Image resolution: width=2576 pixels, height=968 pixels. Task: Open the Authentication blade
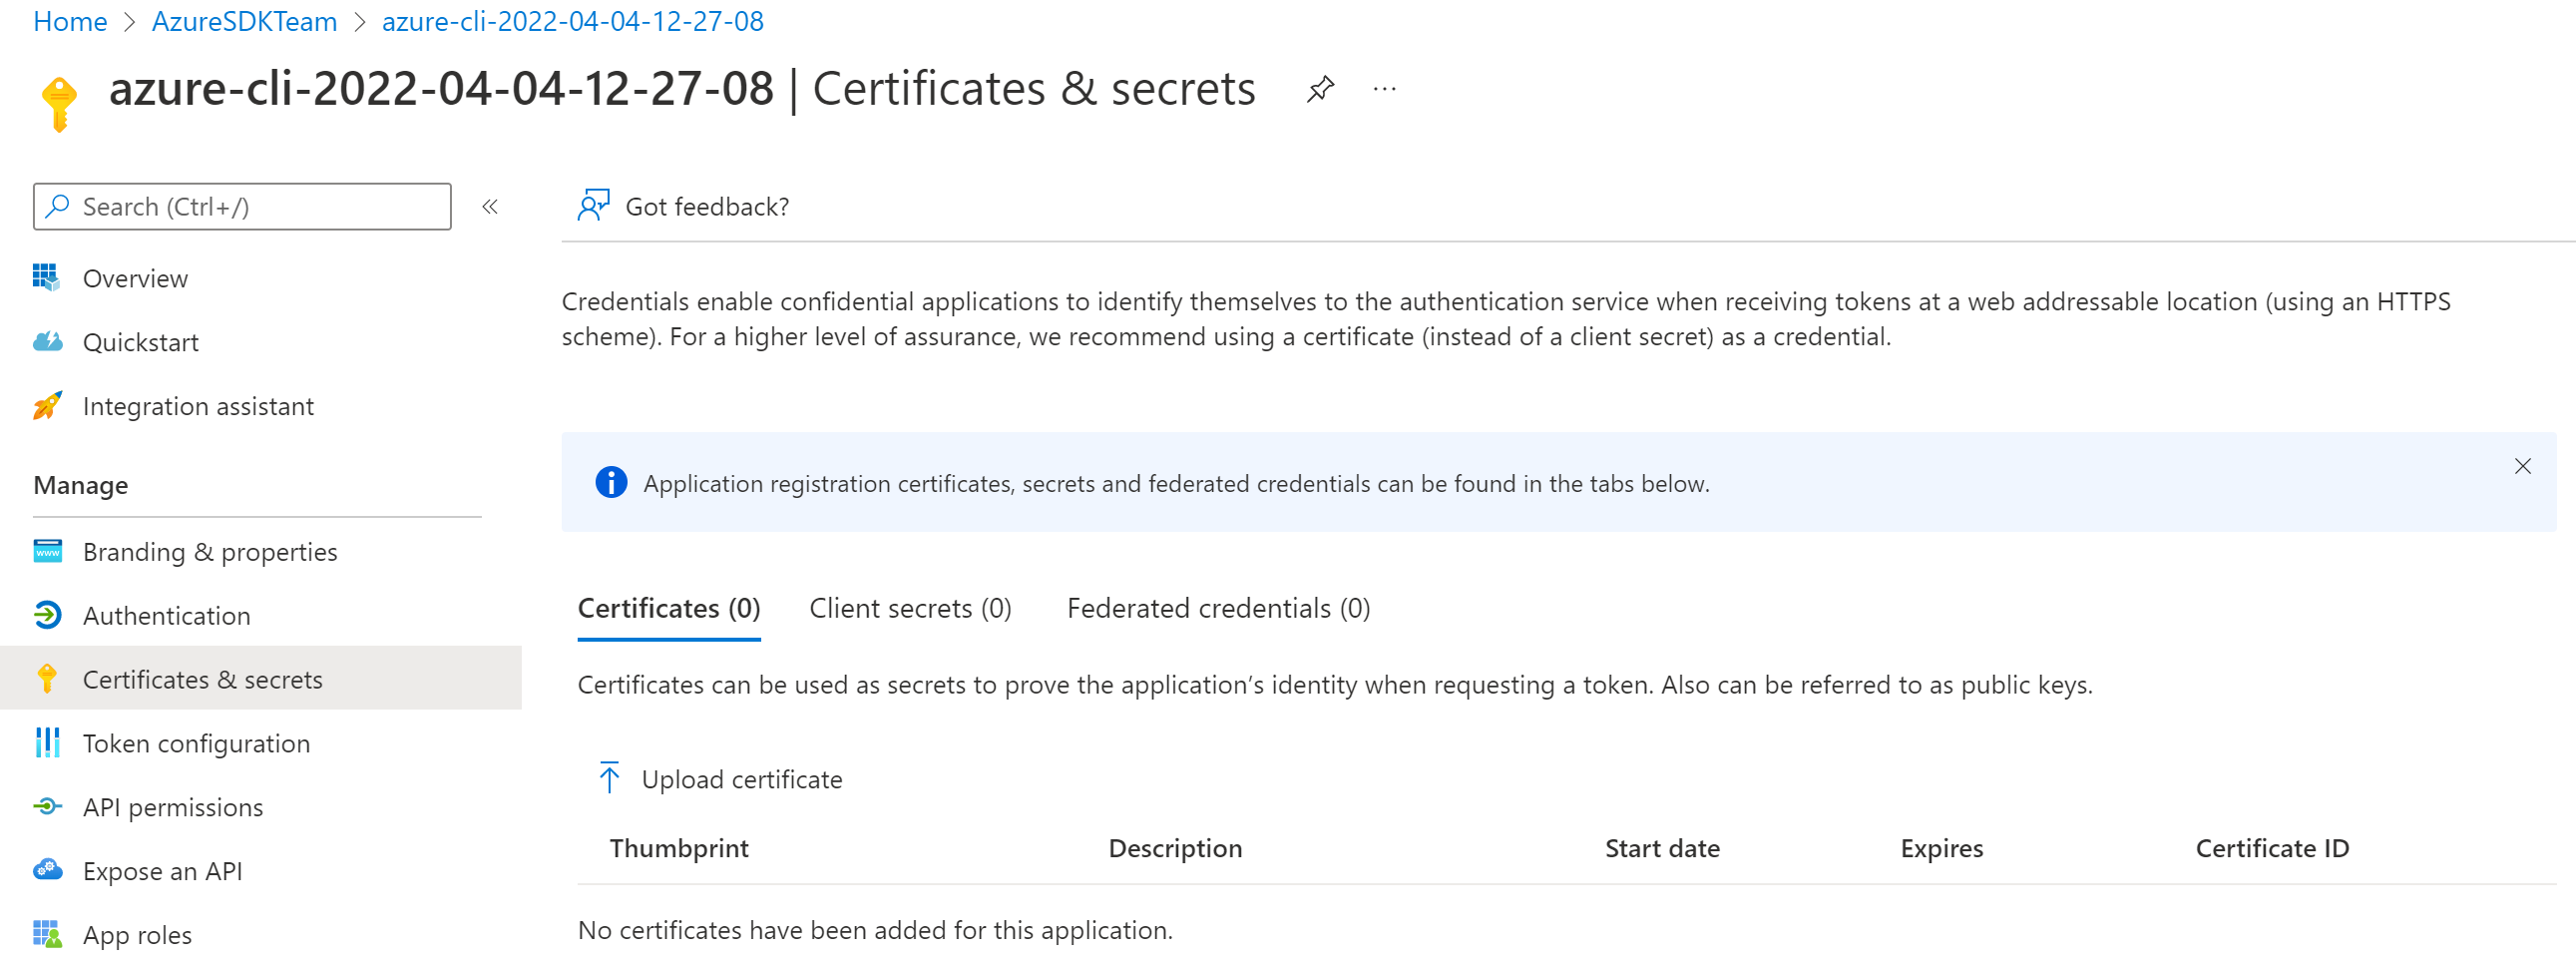pos(166,615)
